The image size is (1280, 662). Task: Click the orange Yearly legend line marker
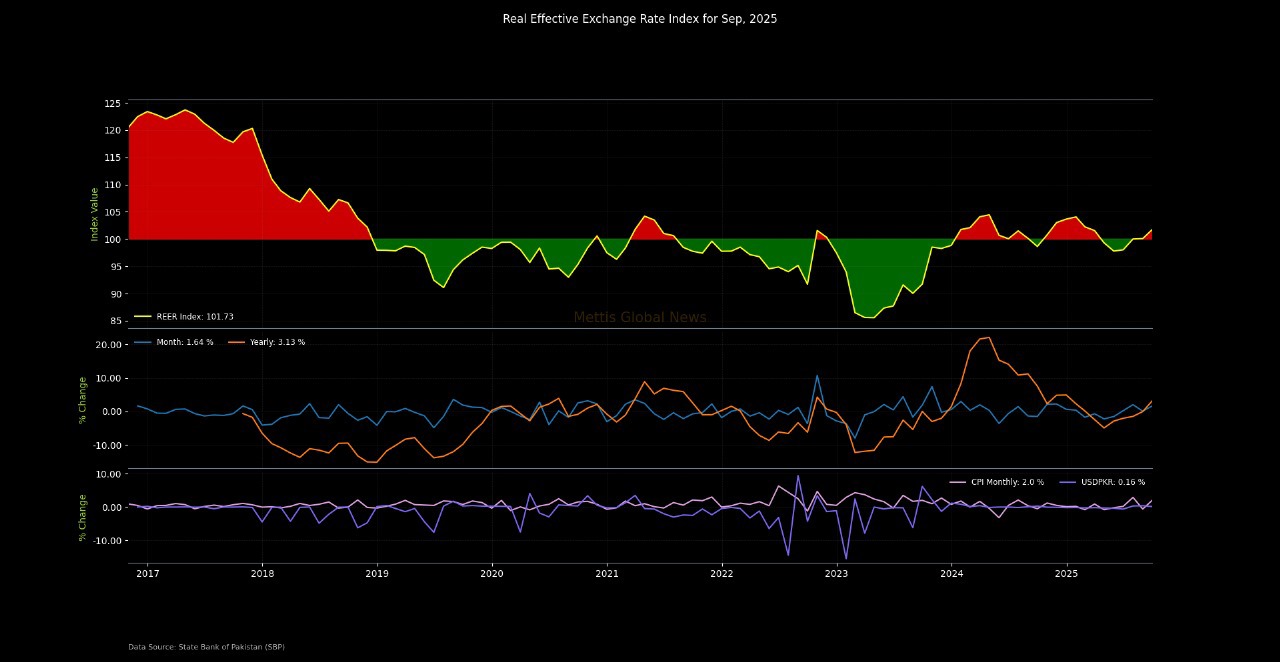point(236,342)
